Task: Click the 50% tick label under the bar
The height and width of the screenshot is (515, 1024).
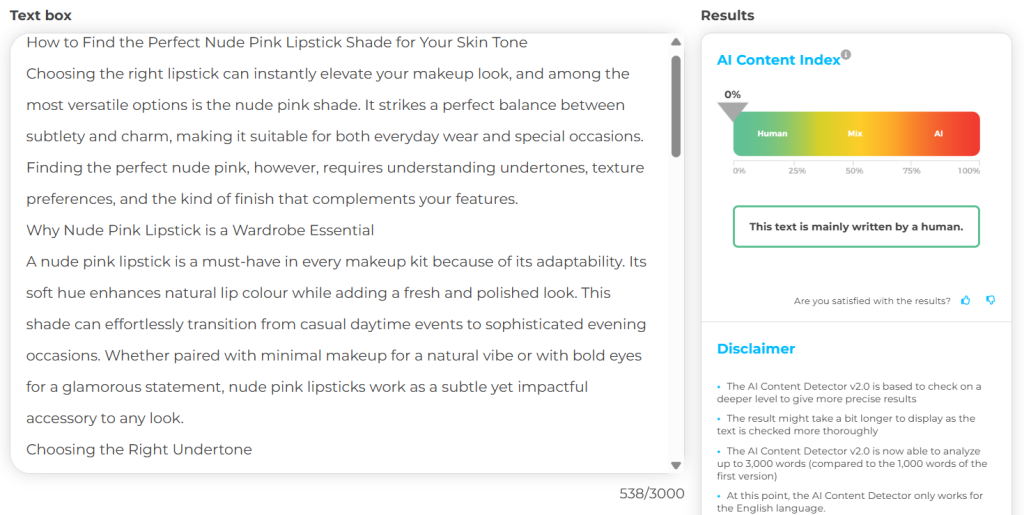Action: [854, 171]
